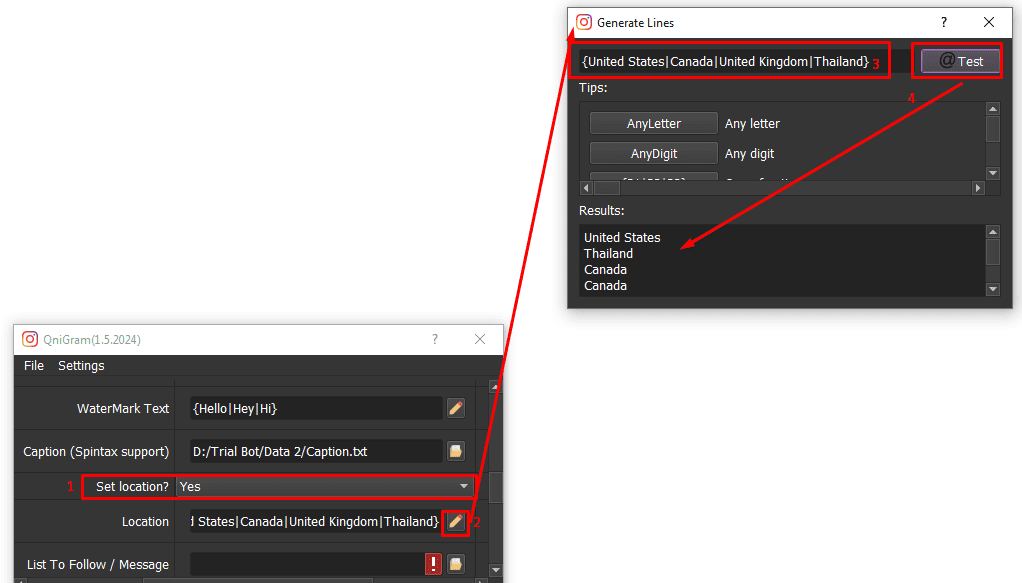Click the Caption file path field
The width and height of the screenshot is (1022, 583).
tap(316, 451)
